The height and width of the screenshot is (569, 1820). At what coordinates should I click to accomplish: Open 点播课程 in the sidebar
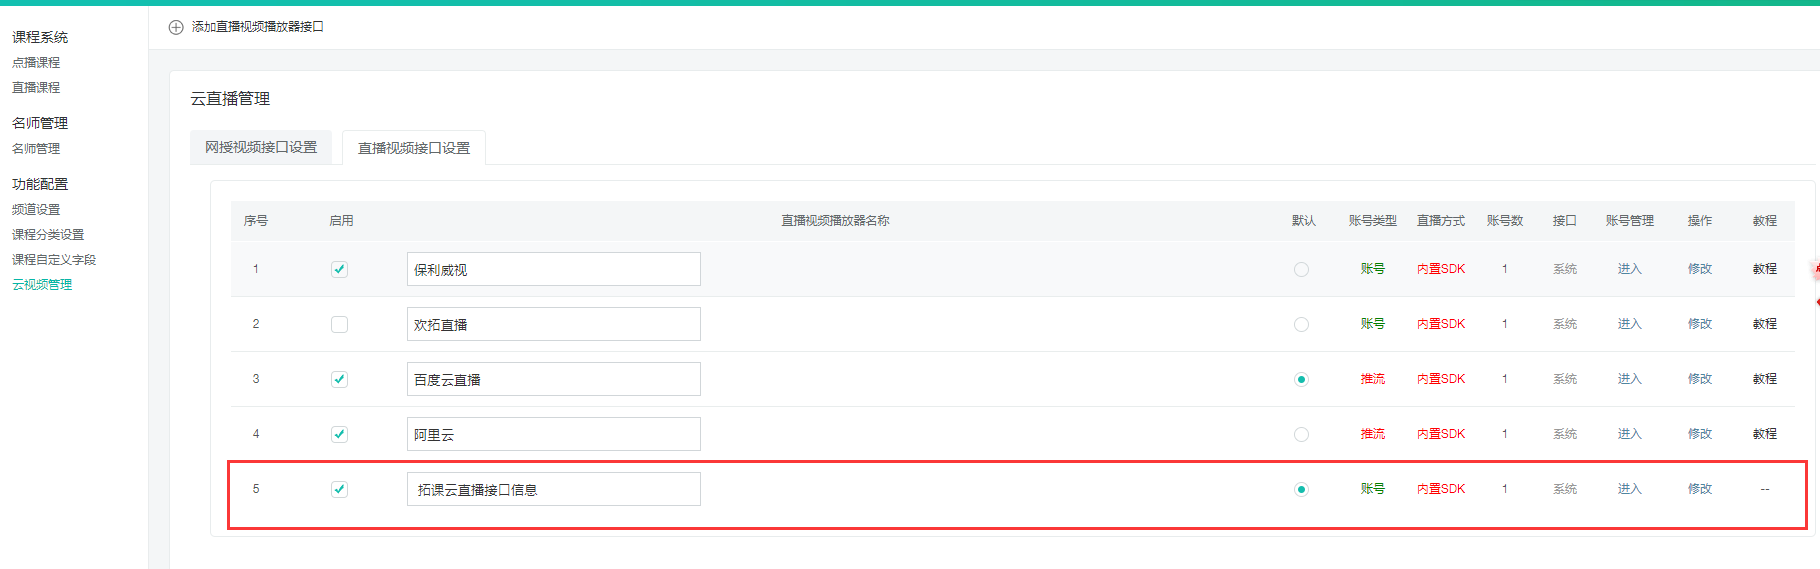coord(36,62)
